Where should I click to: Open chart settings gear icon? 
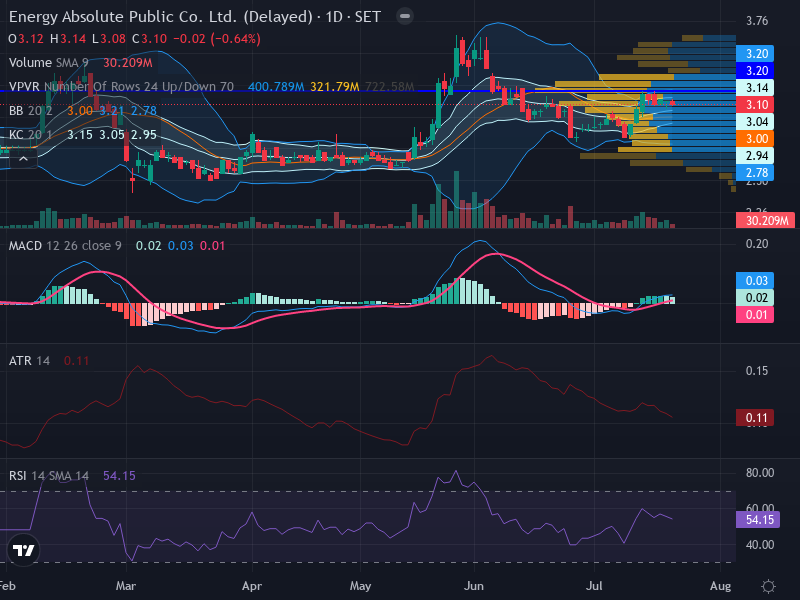coord(768,586)
